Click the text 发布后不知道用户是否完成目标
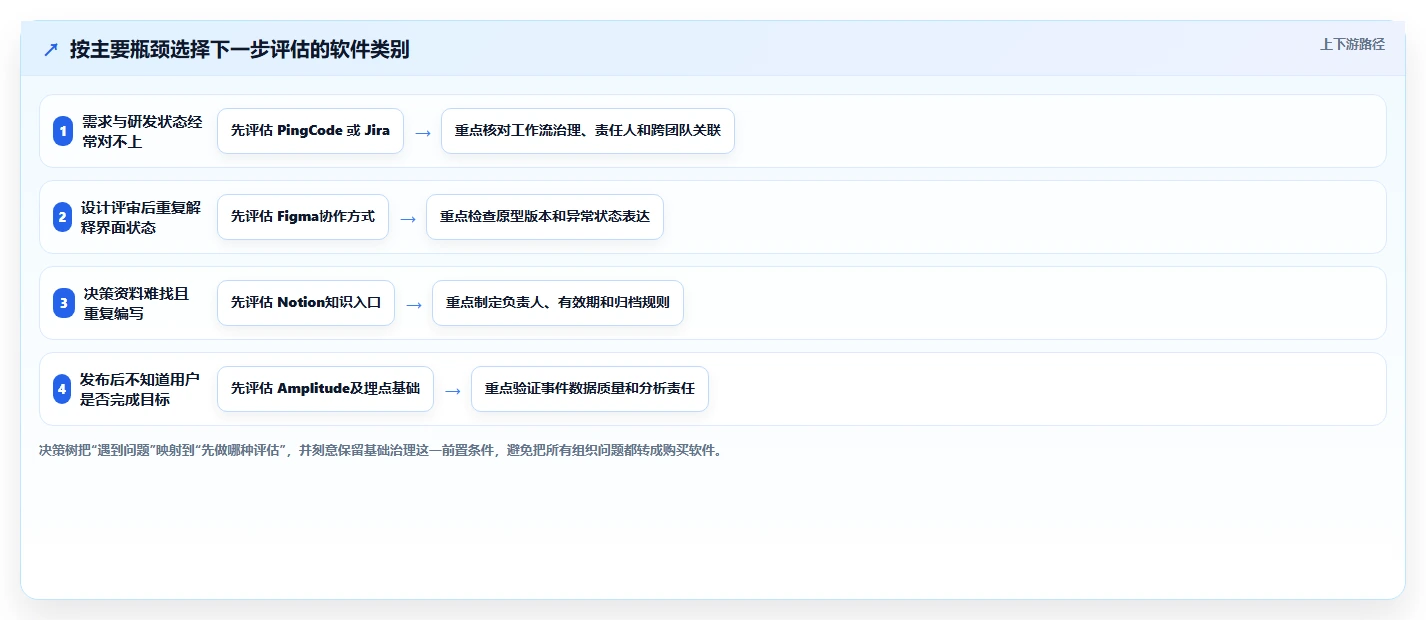Image resolution: width=1426 pixels, height=620 pixels. click(x=140, y=389)
